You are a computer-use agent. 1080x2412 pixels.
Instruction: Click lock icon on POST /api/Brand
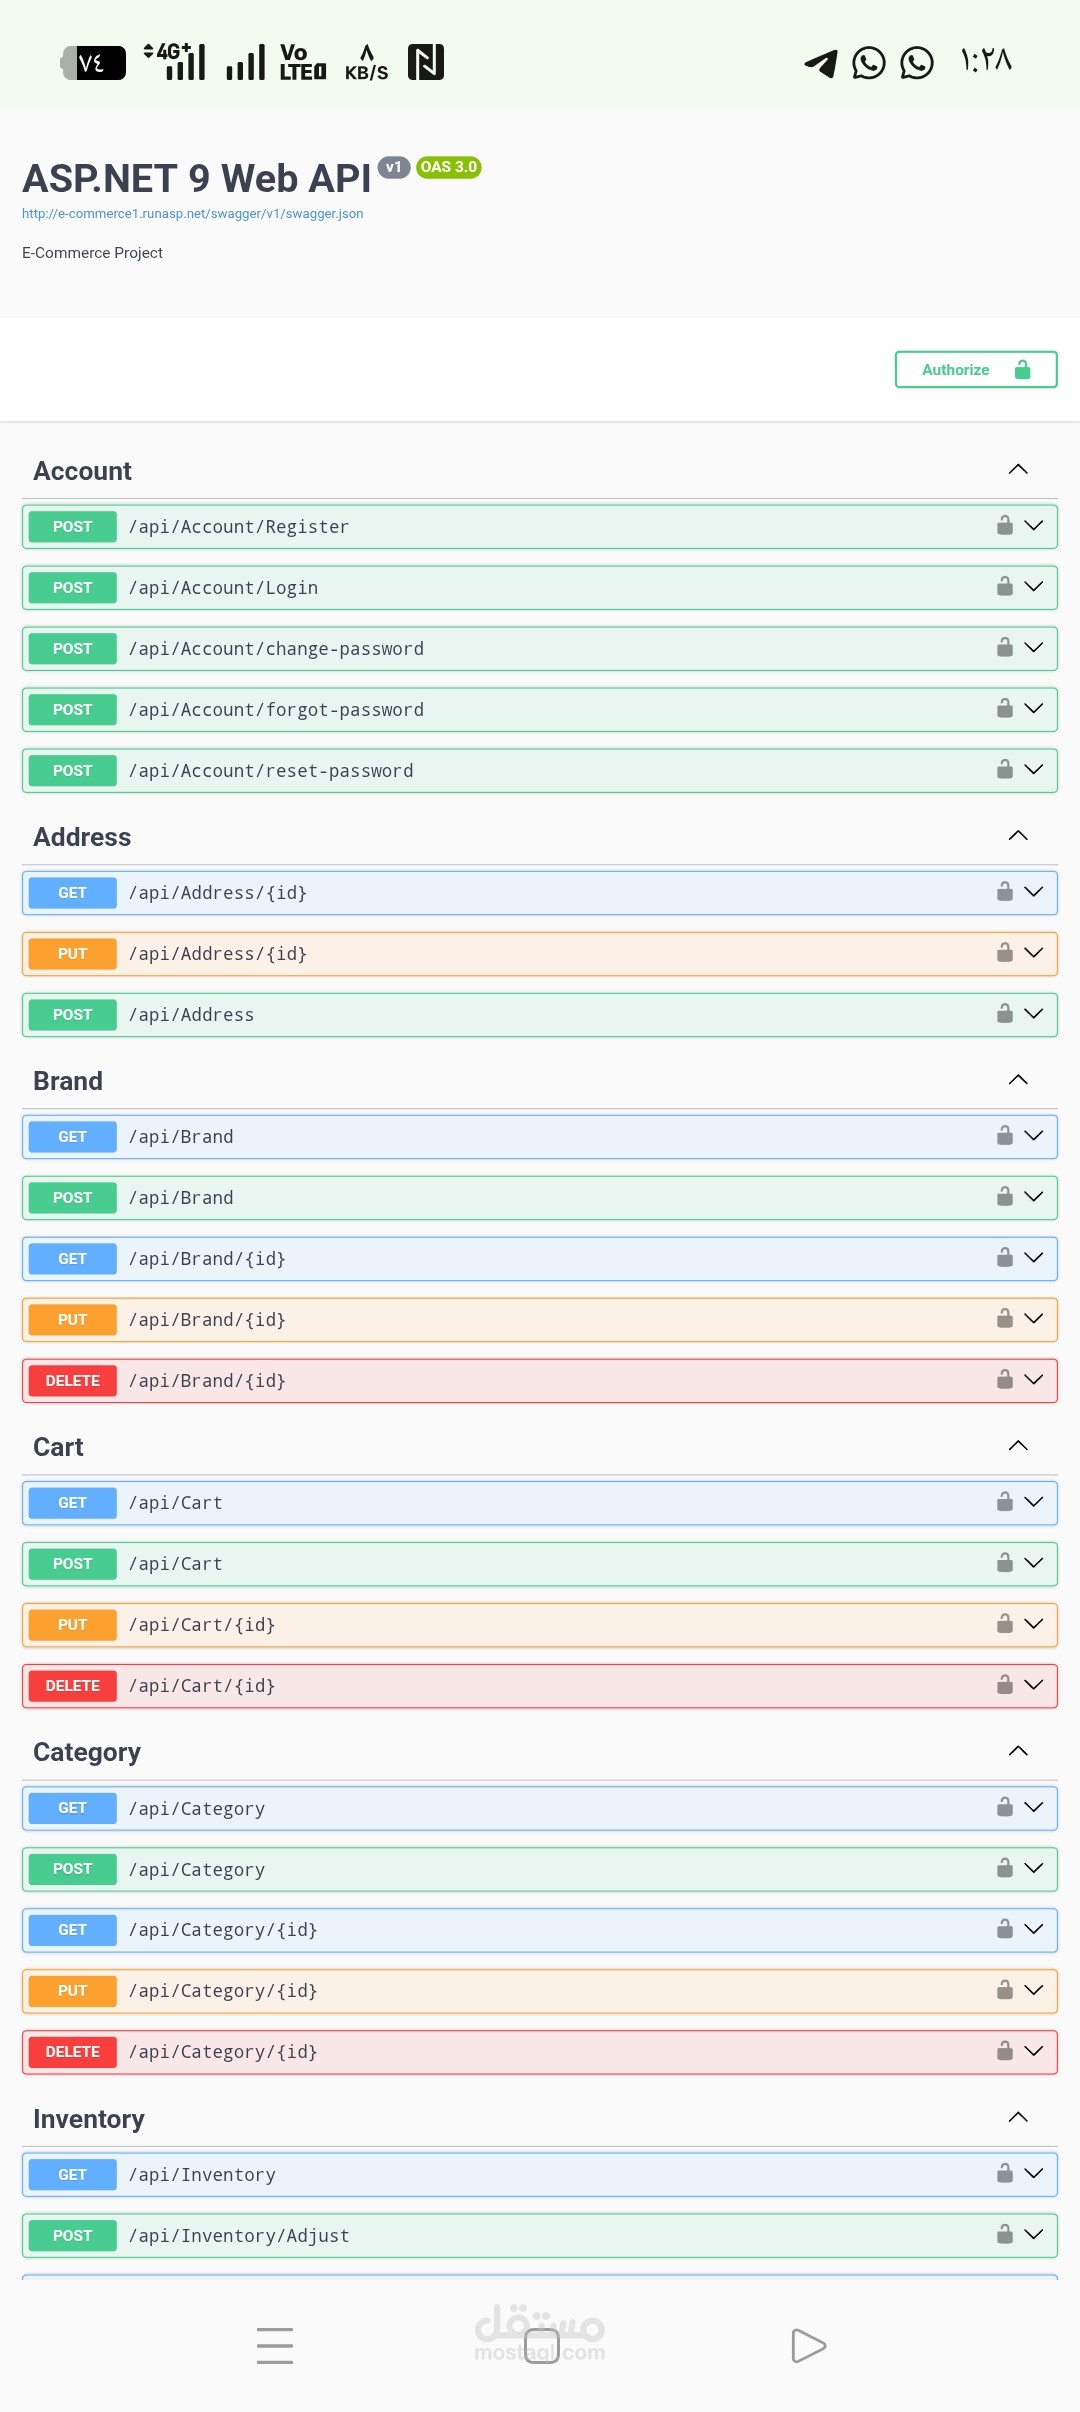coord(1005,1196)
